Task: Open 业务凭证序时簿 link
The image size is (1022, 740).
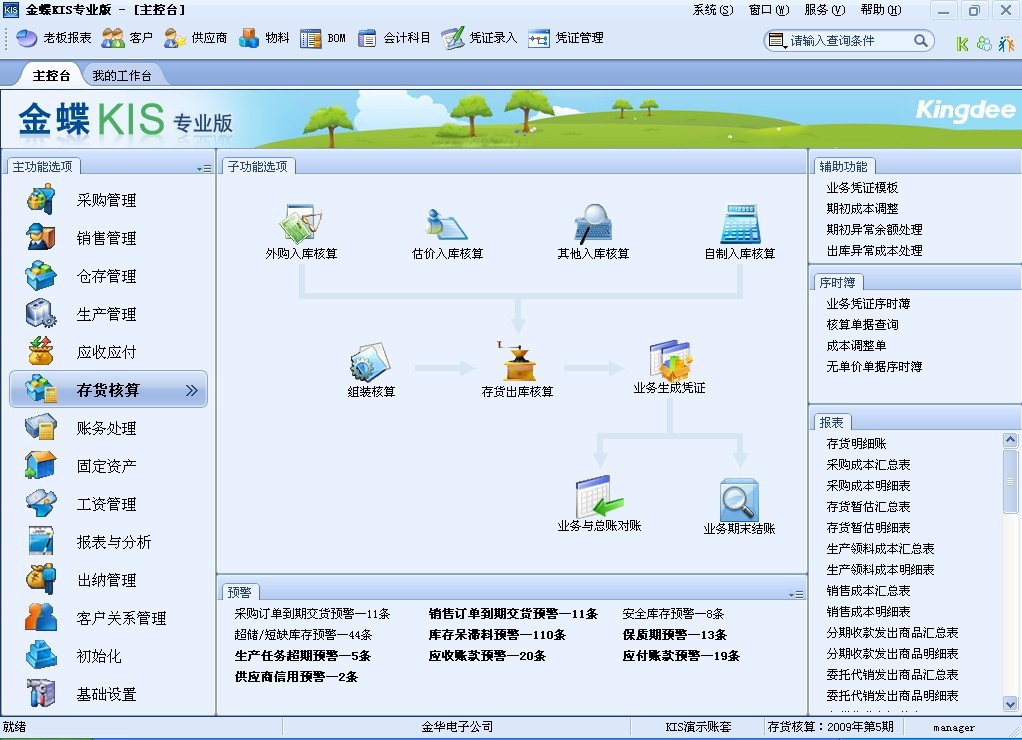Action: (x=868, y=304)
